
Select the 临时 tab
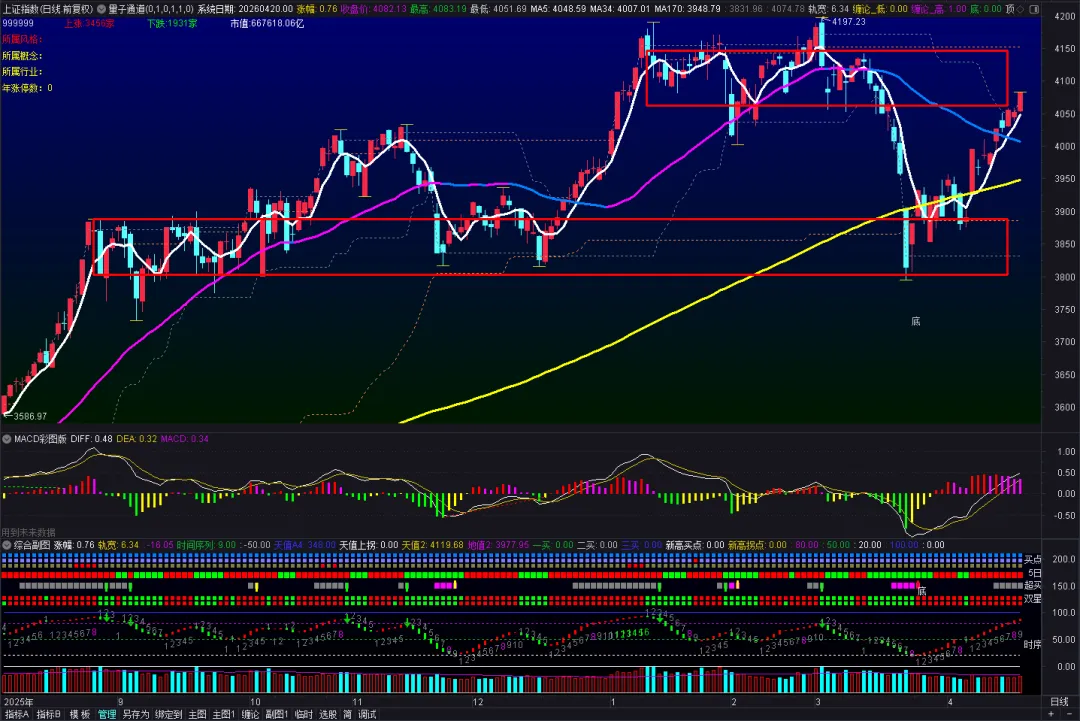(304, 715)
